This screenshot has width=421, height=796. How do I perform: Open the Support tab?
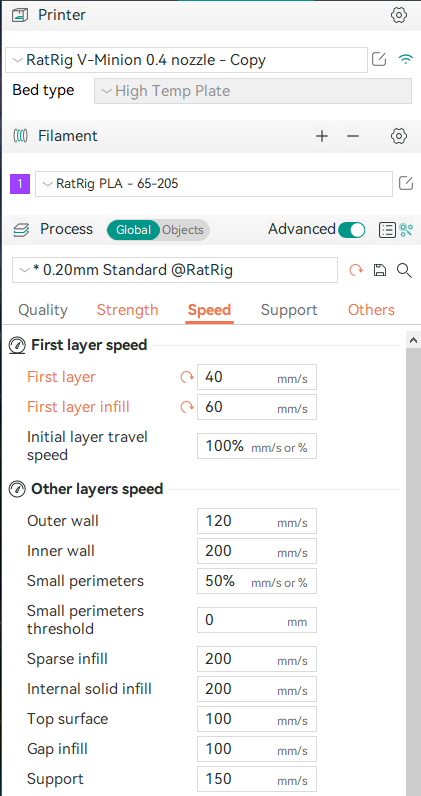(289, 310)
